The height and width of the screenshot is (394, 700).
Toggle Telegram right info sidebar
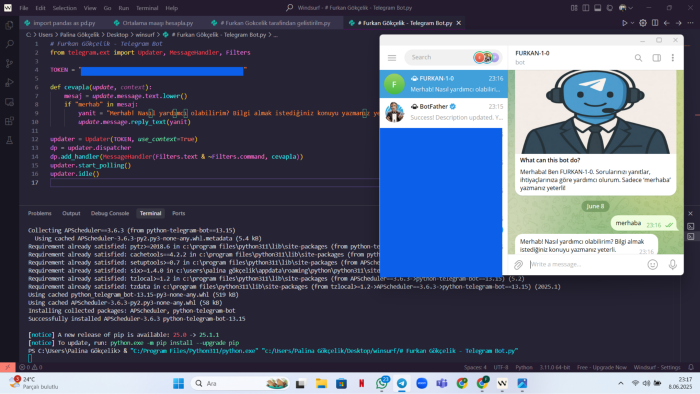click(657, 58)
